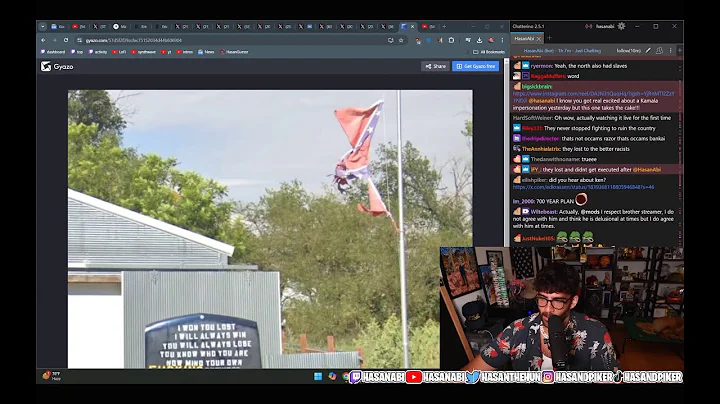Close the HasanAbi chat tab
Viewport: 720px width, 404px height.
(539, 39)
